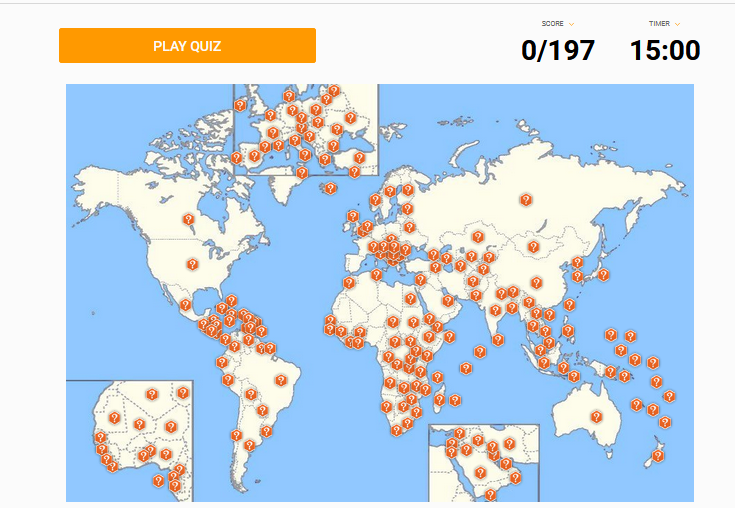Select the offshore island marker in West Africa inset
The height and width of the screenshot is (508, 735).
[159, 481]
